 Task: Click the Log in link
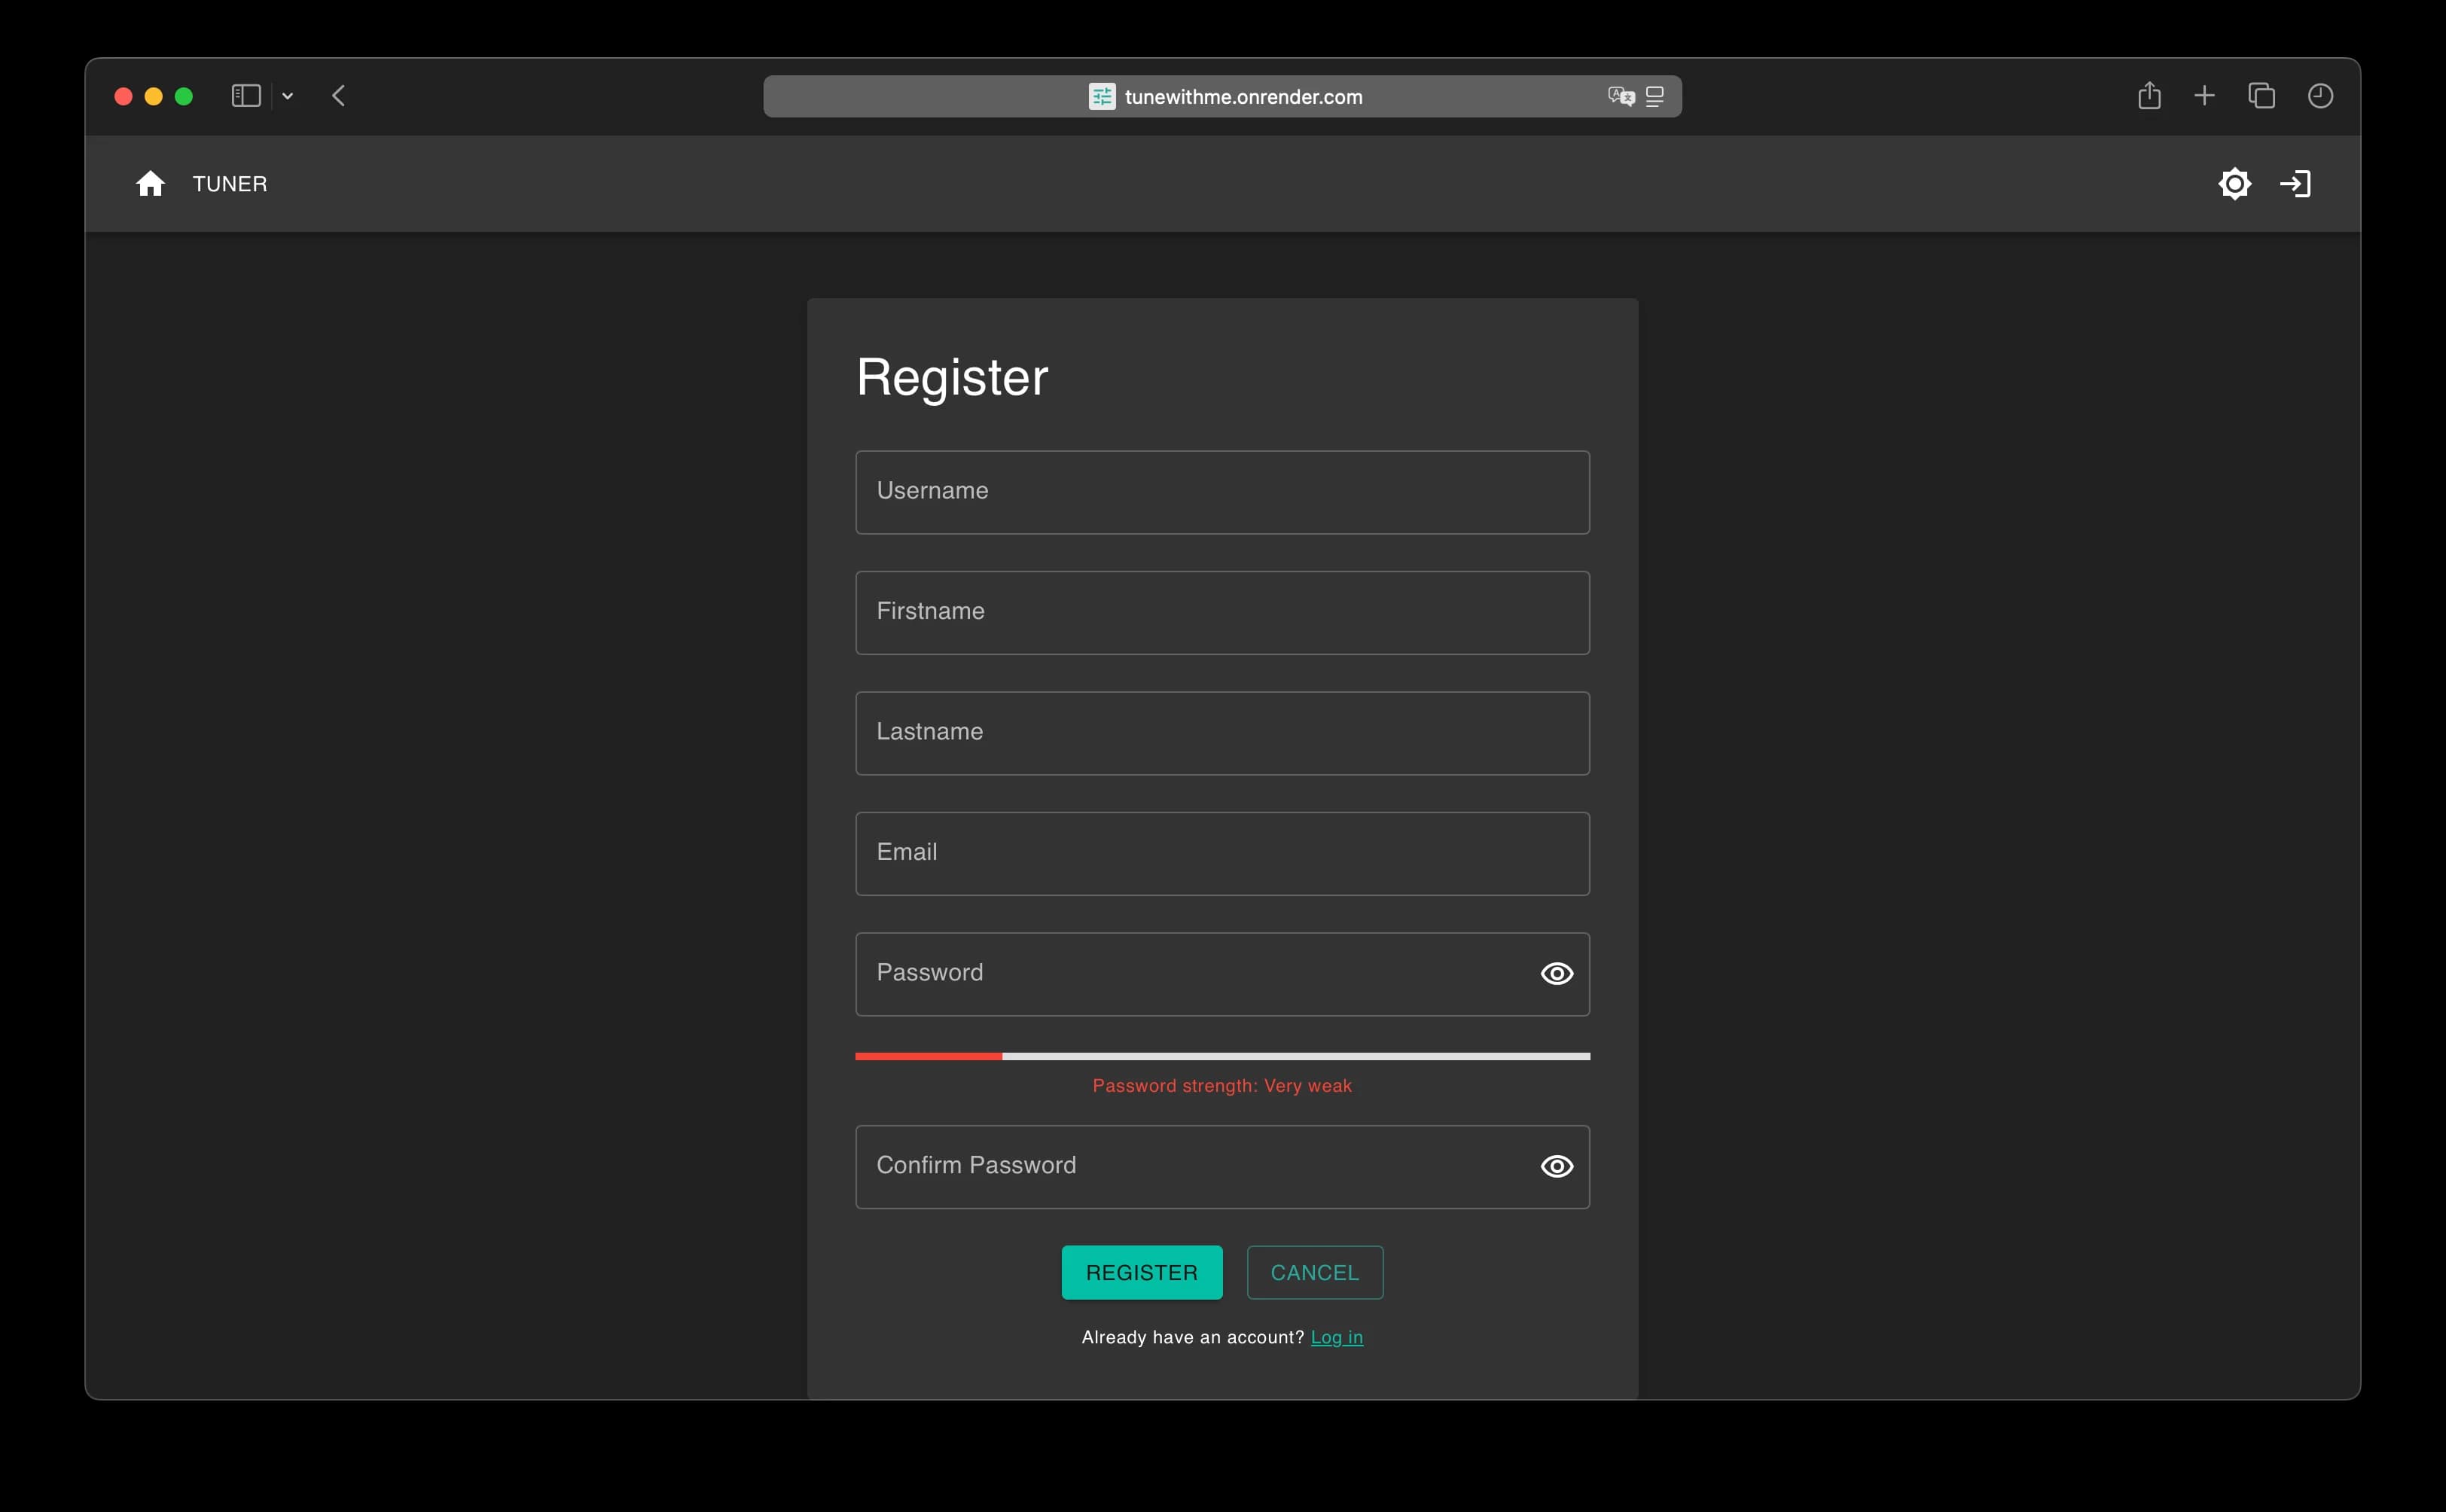1337,1337
